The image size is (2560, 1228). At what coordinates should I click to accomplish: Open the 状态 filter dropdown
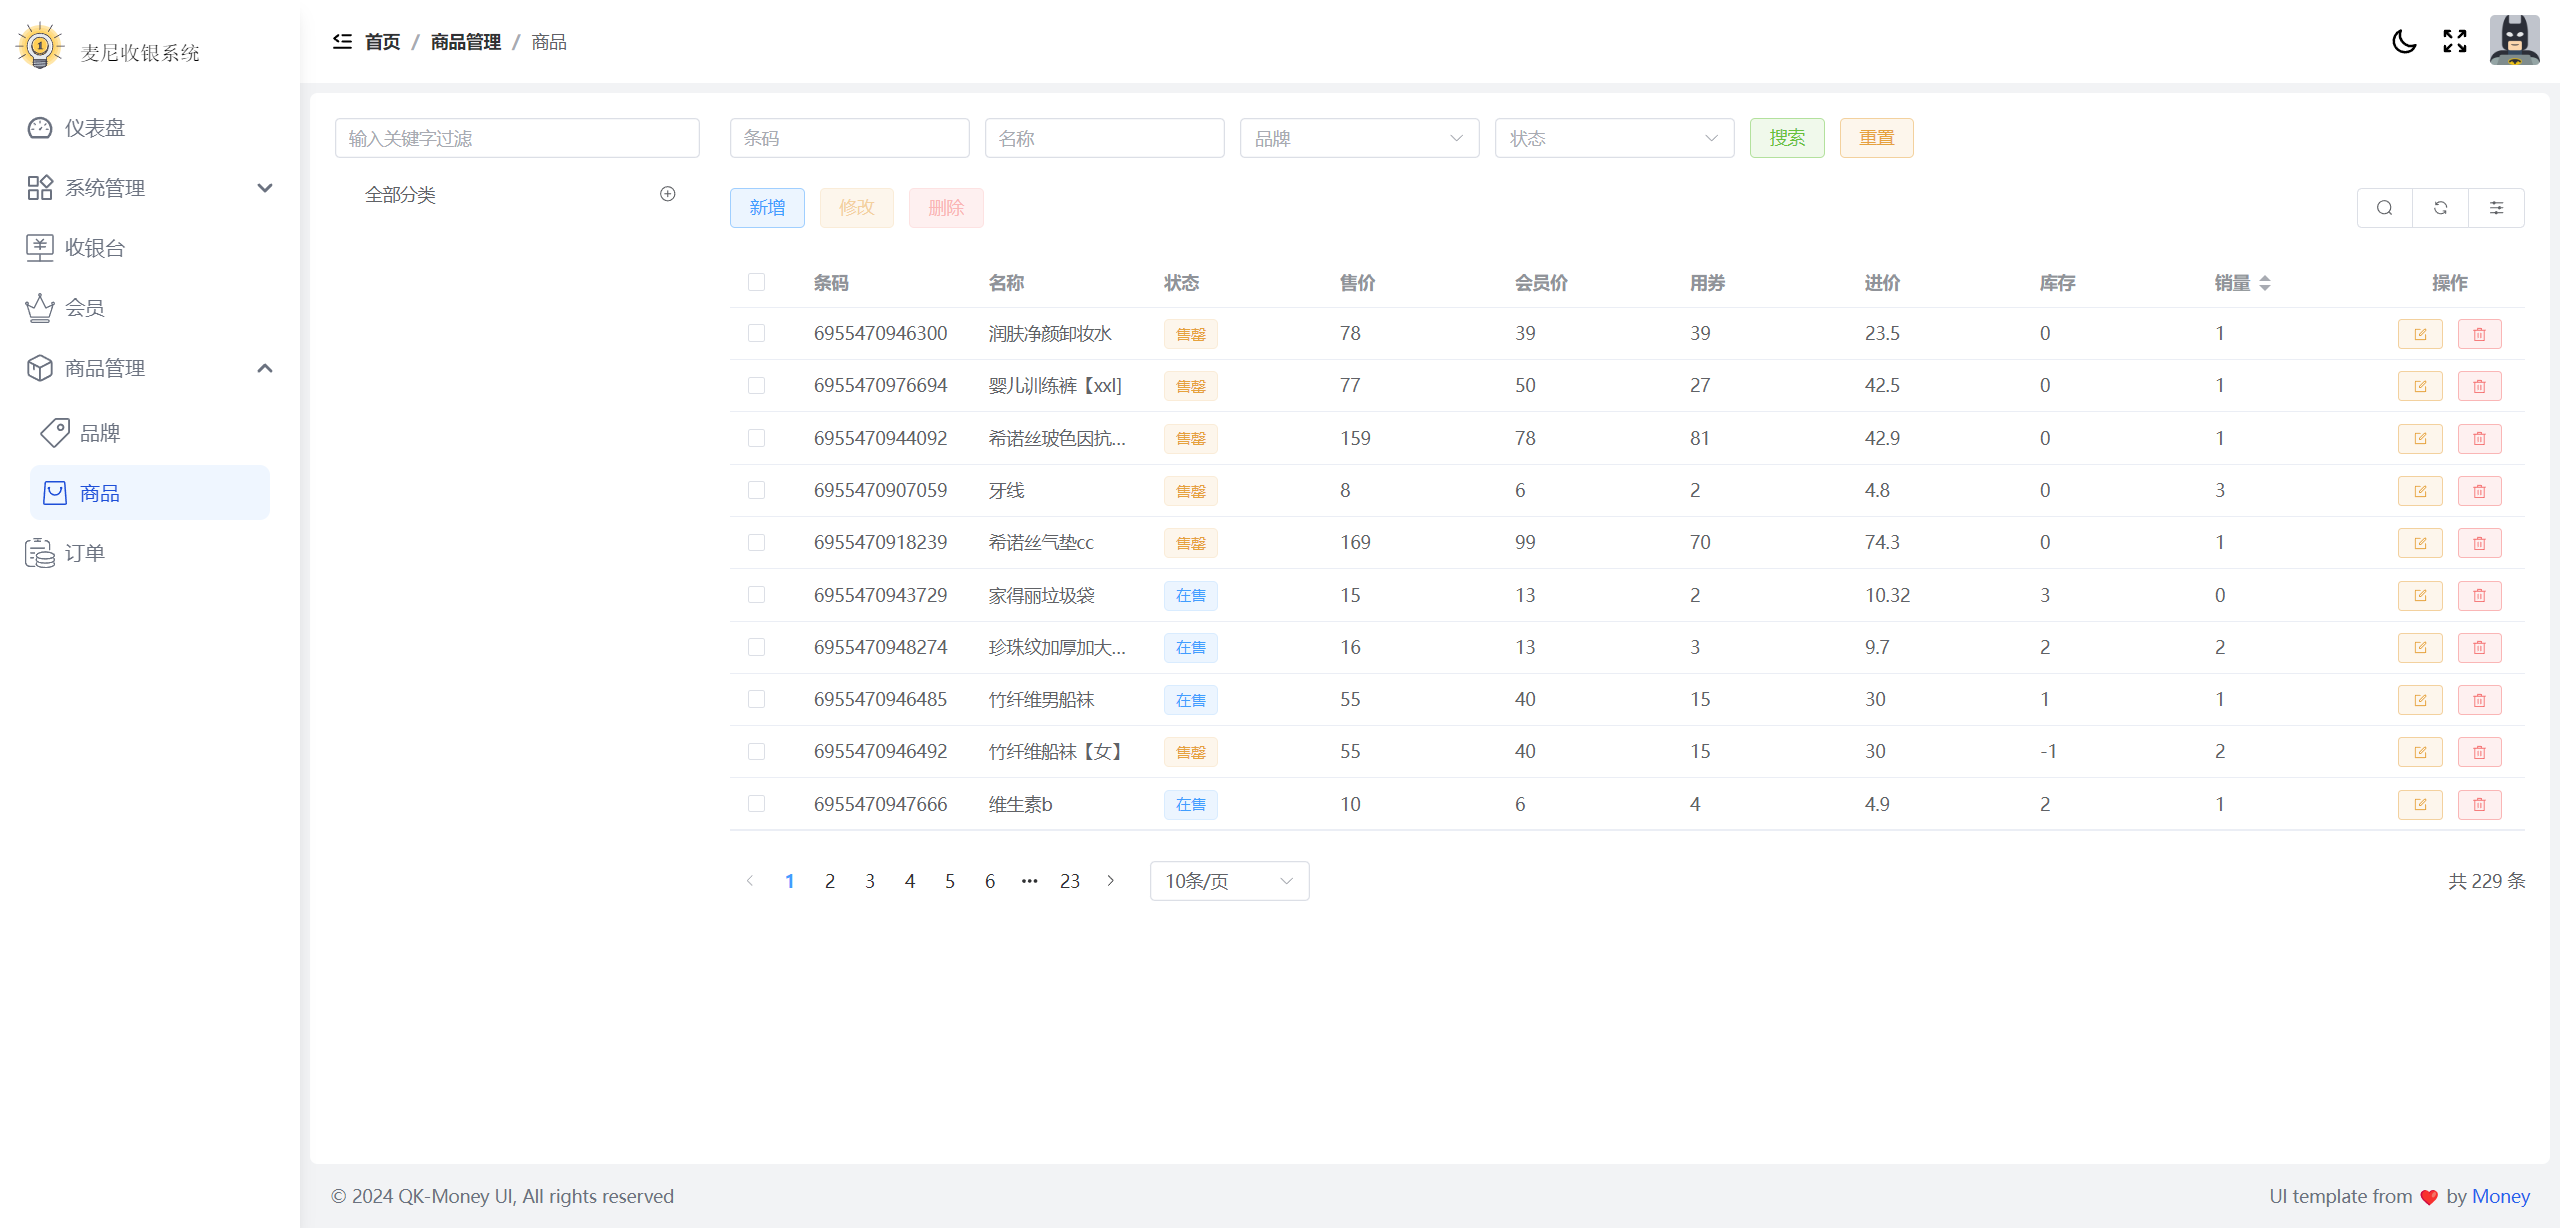click(x=1614, y=138)
